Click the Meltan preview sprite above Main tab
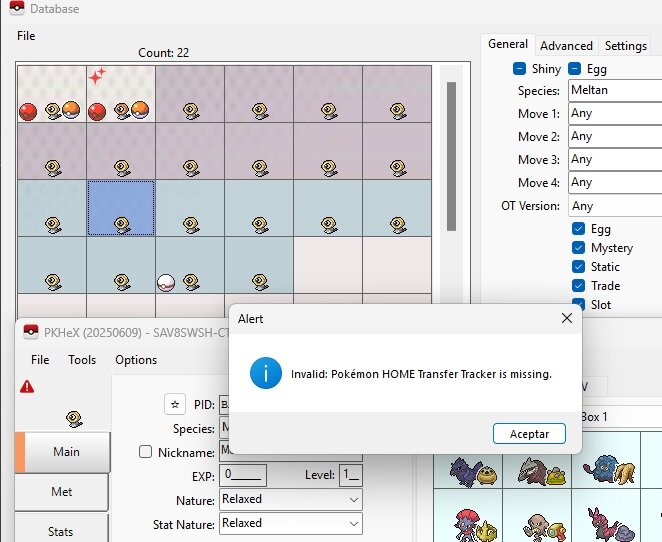The image size is (662, 542). (72, 416)
